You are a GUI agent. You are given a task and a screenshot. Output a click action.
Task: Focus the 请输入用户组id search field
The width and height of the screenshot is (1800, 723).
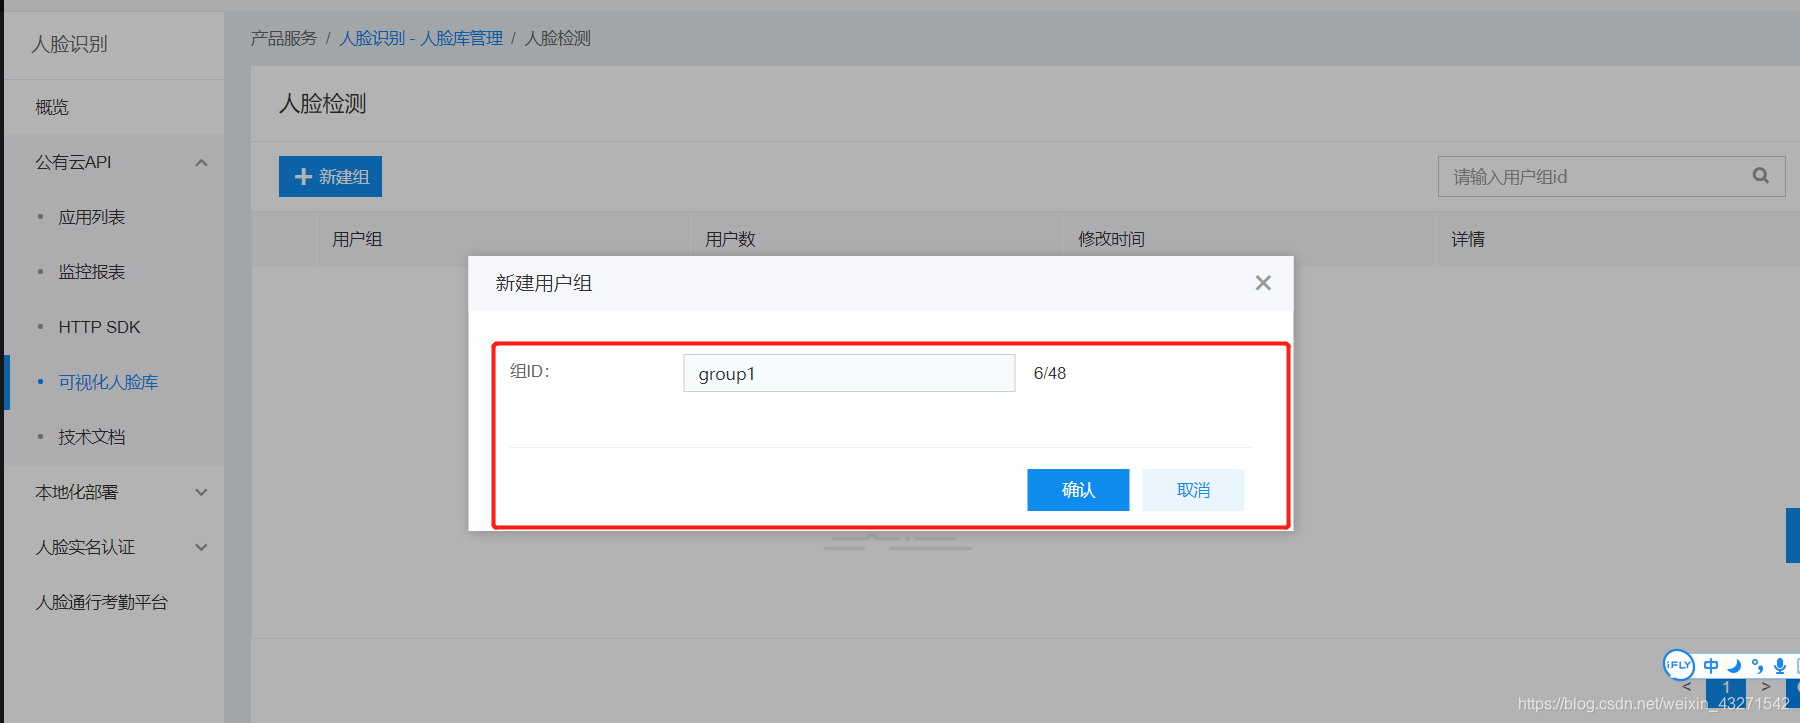point(1611,176)
